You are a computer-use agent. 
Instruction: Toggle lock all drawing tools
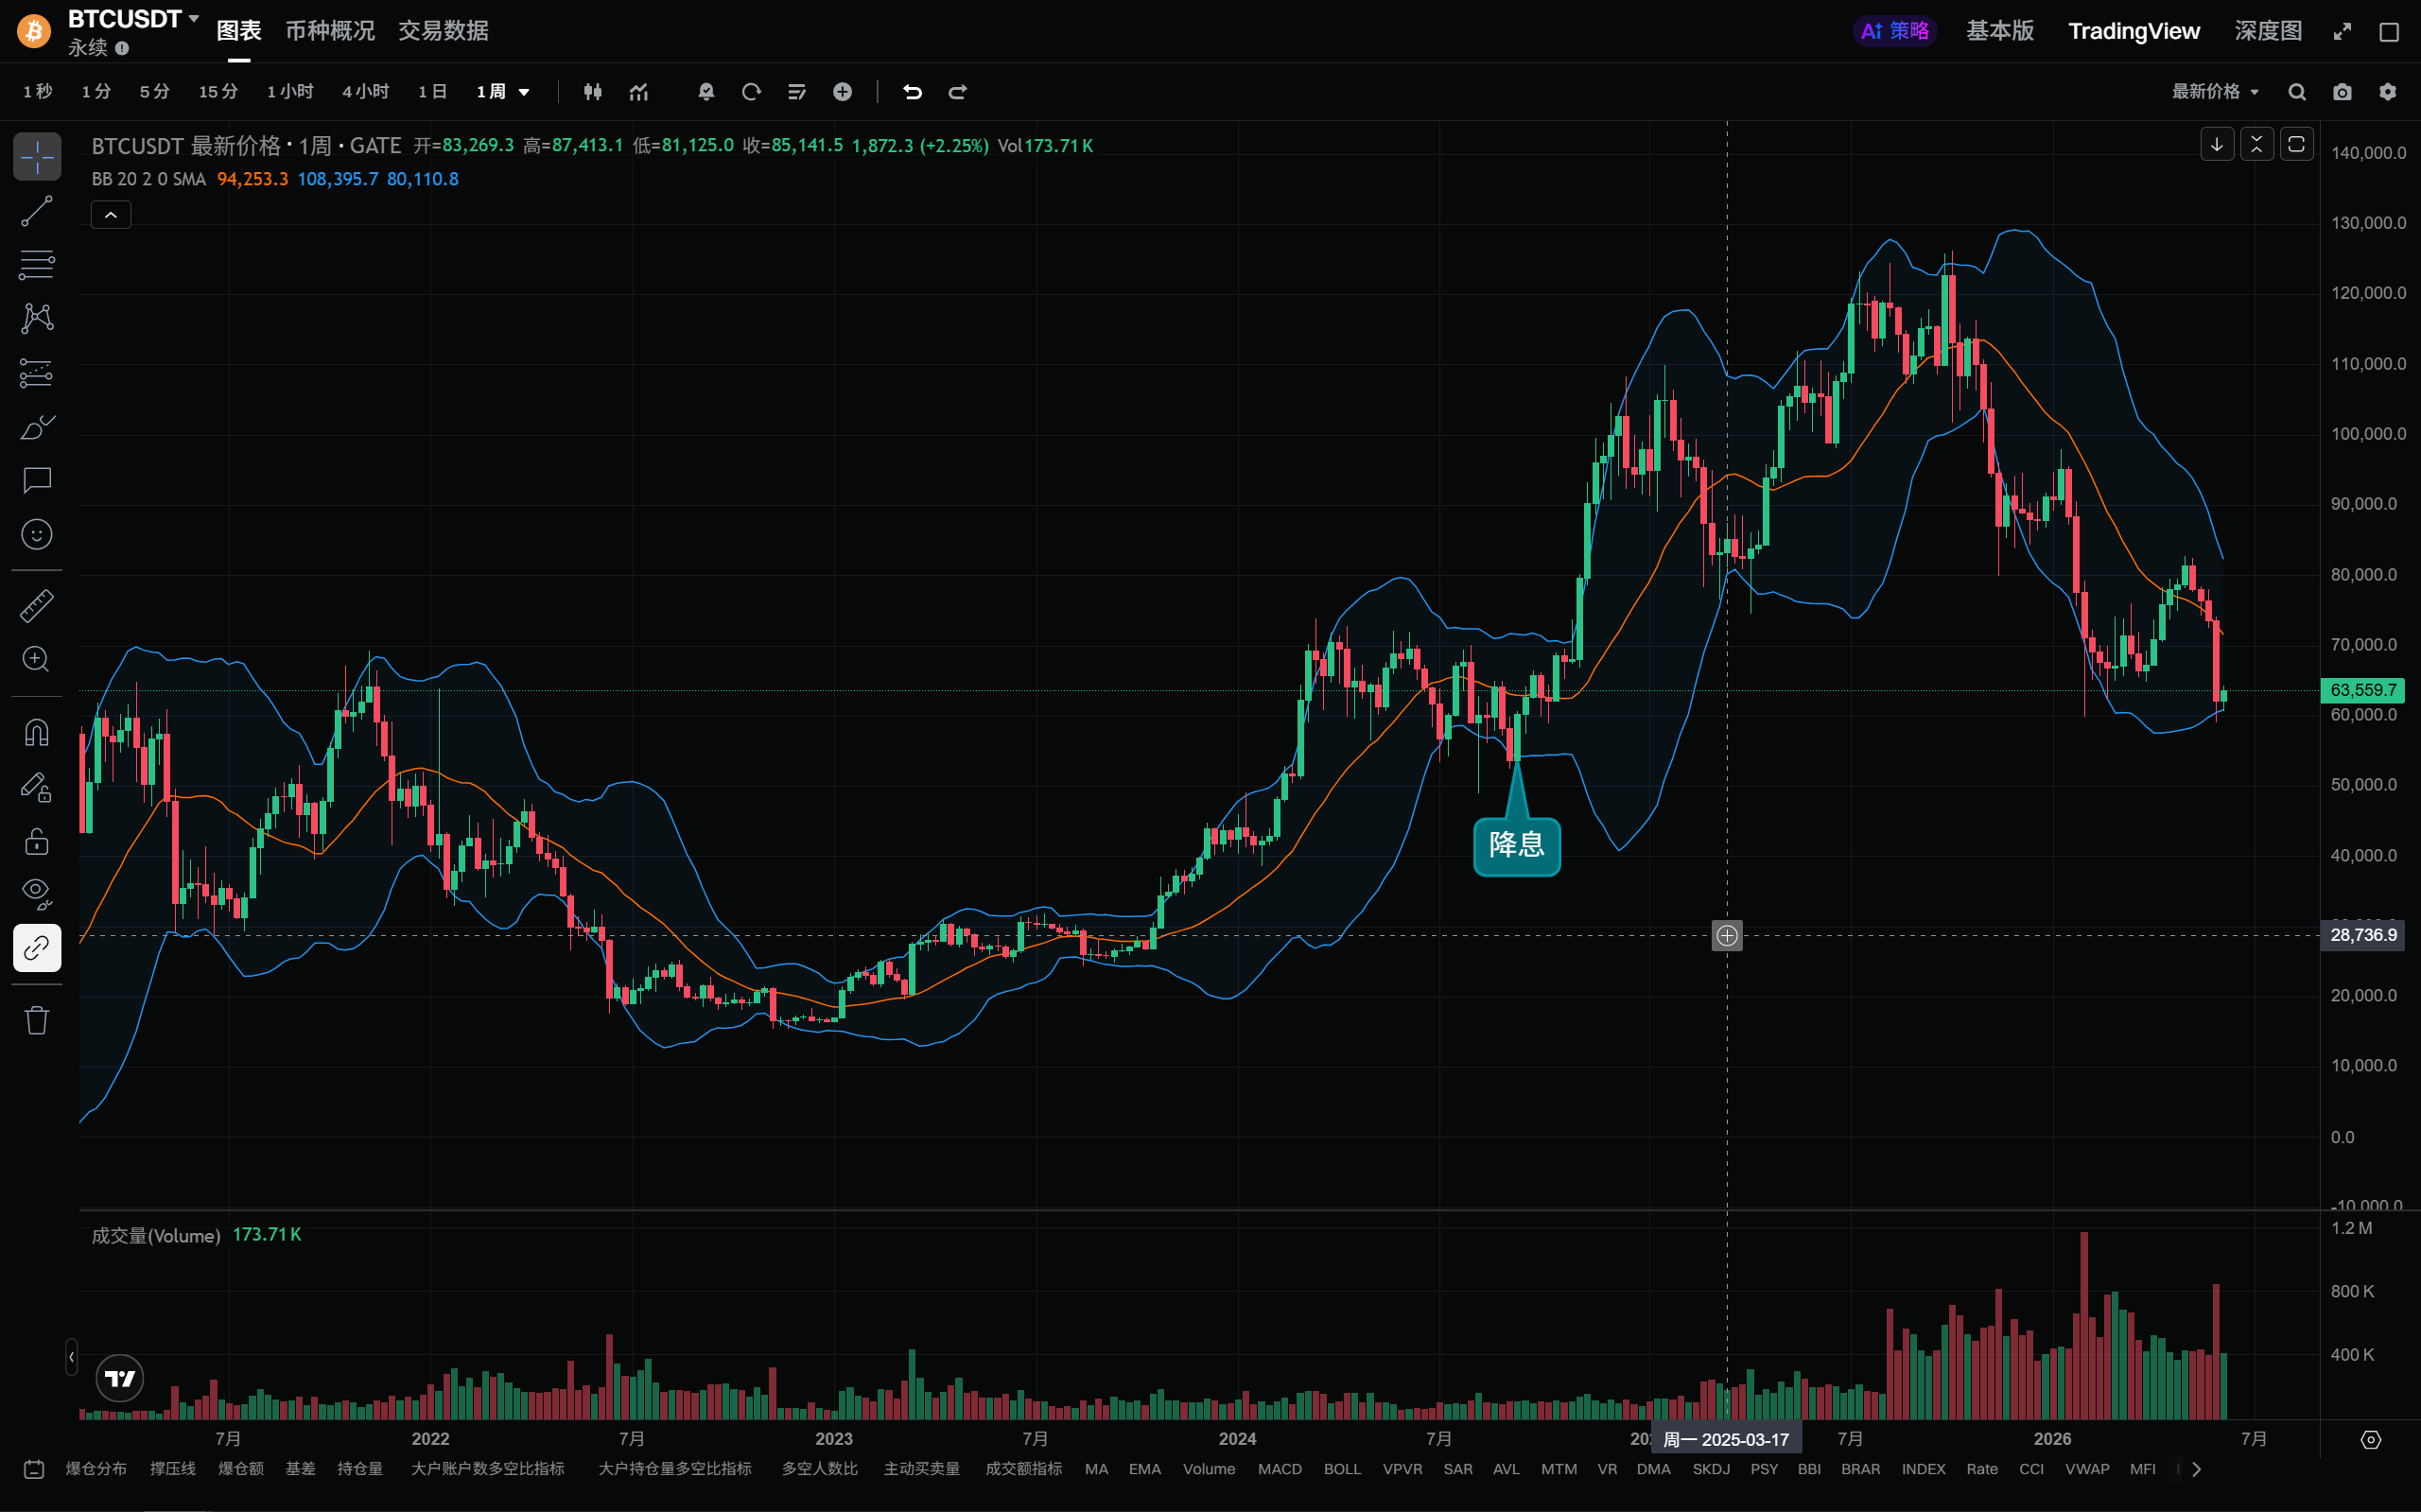pyautogui.click(x=37, y=841)
